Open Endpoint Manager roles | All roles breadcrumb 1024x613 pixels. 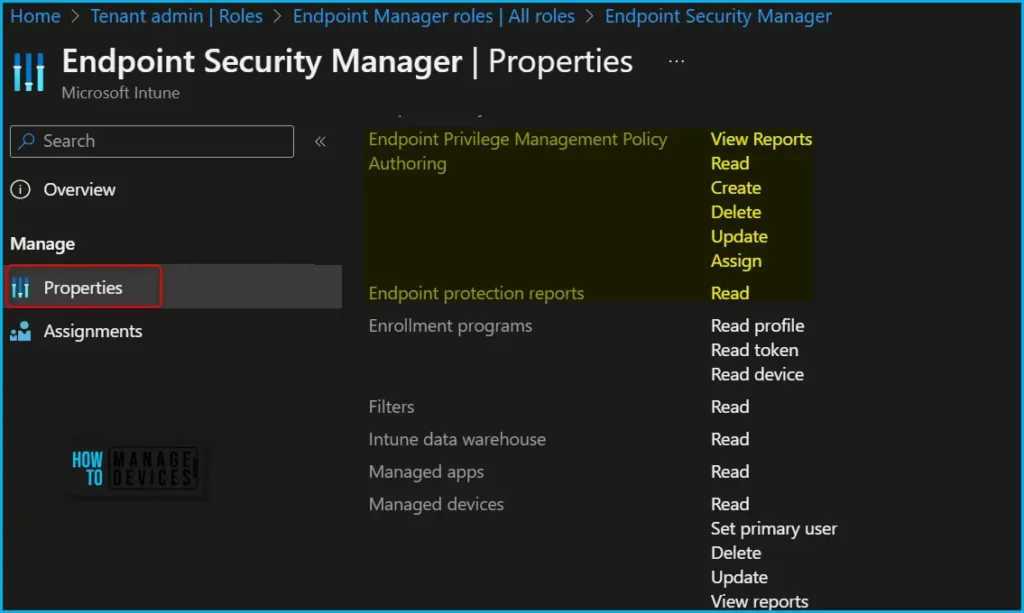[x=434, y=16]
